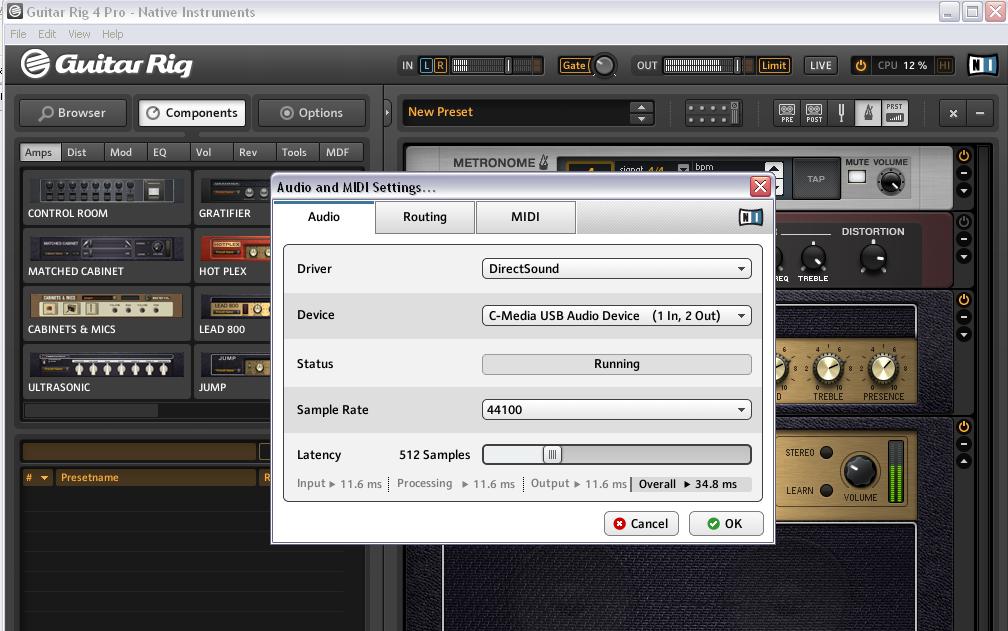This screenshot has width=1008, height=631.
Task: Open the Device dropdown
Action: [616, 316]
